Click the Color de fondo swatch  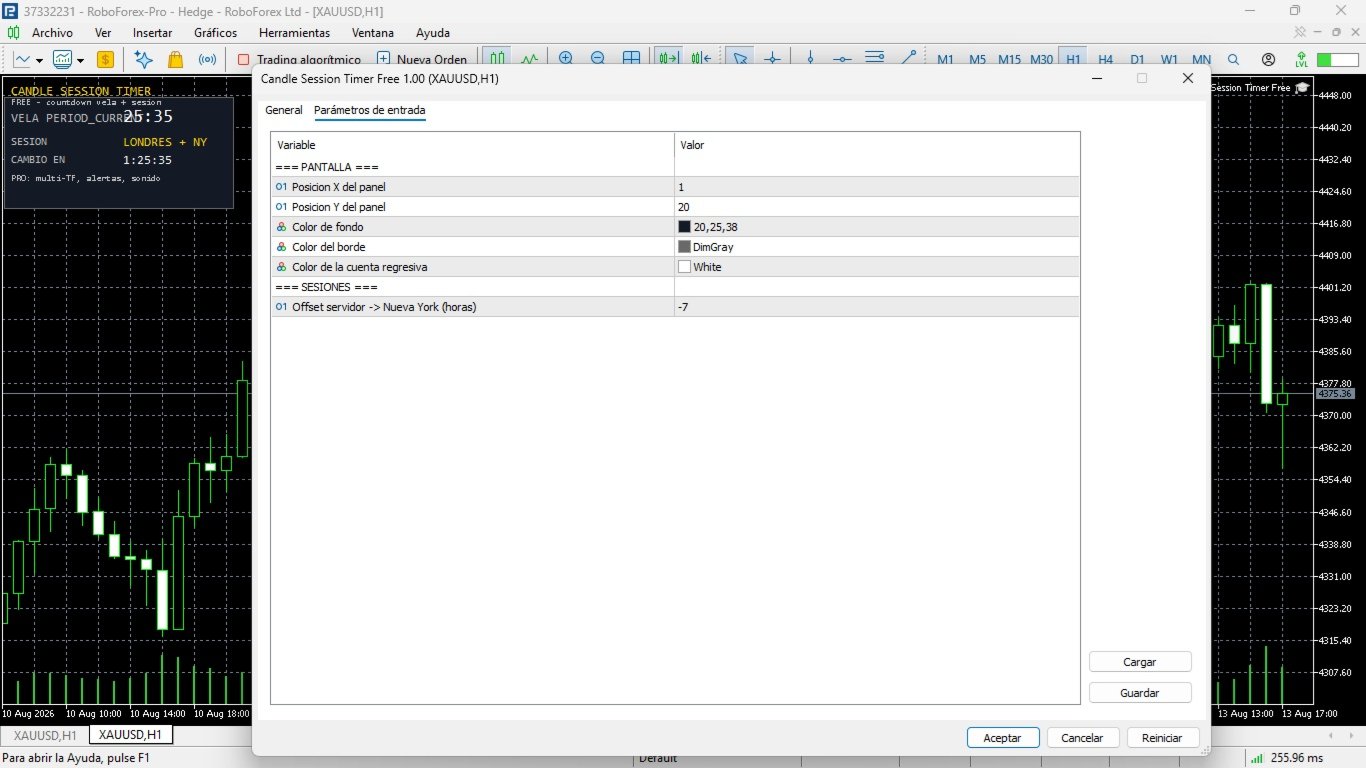click(684, 227)
